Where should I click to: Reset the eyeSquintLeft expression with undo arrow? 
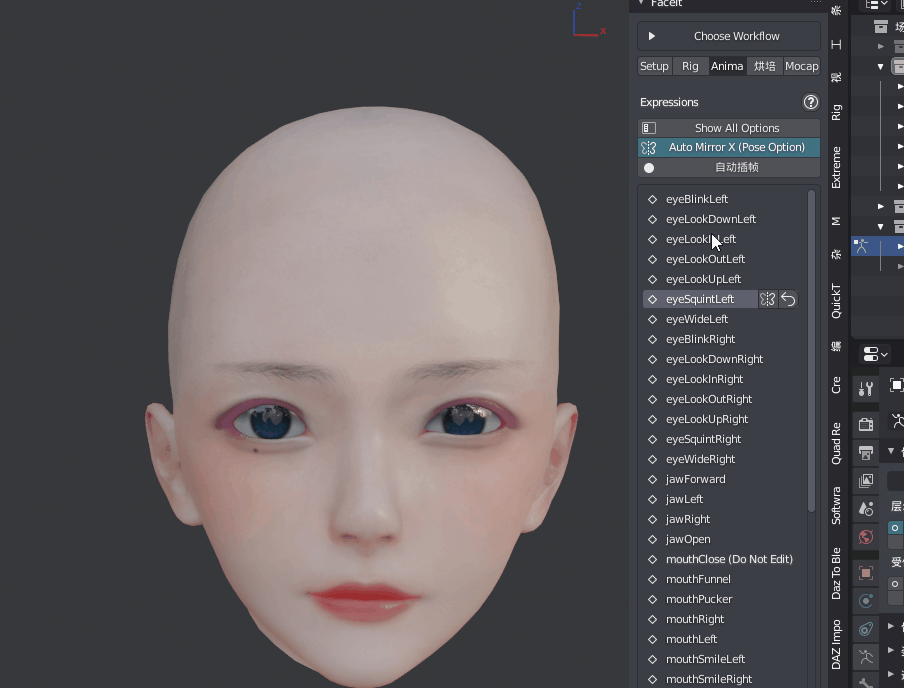tap(788, 299)
